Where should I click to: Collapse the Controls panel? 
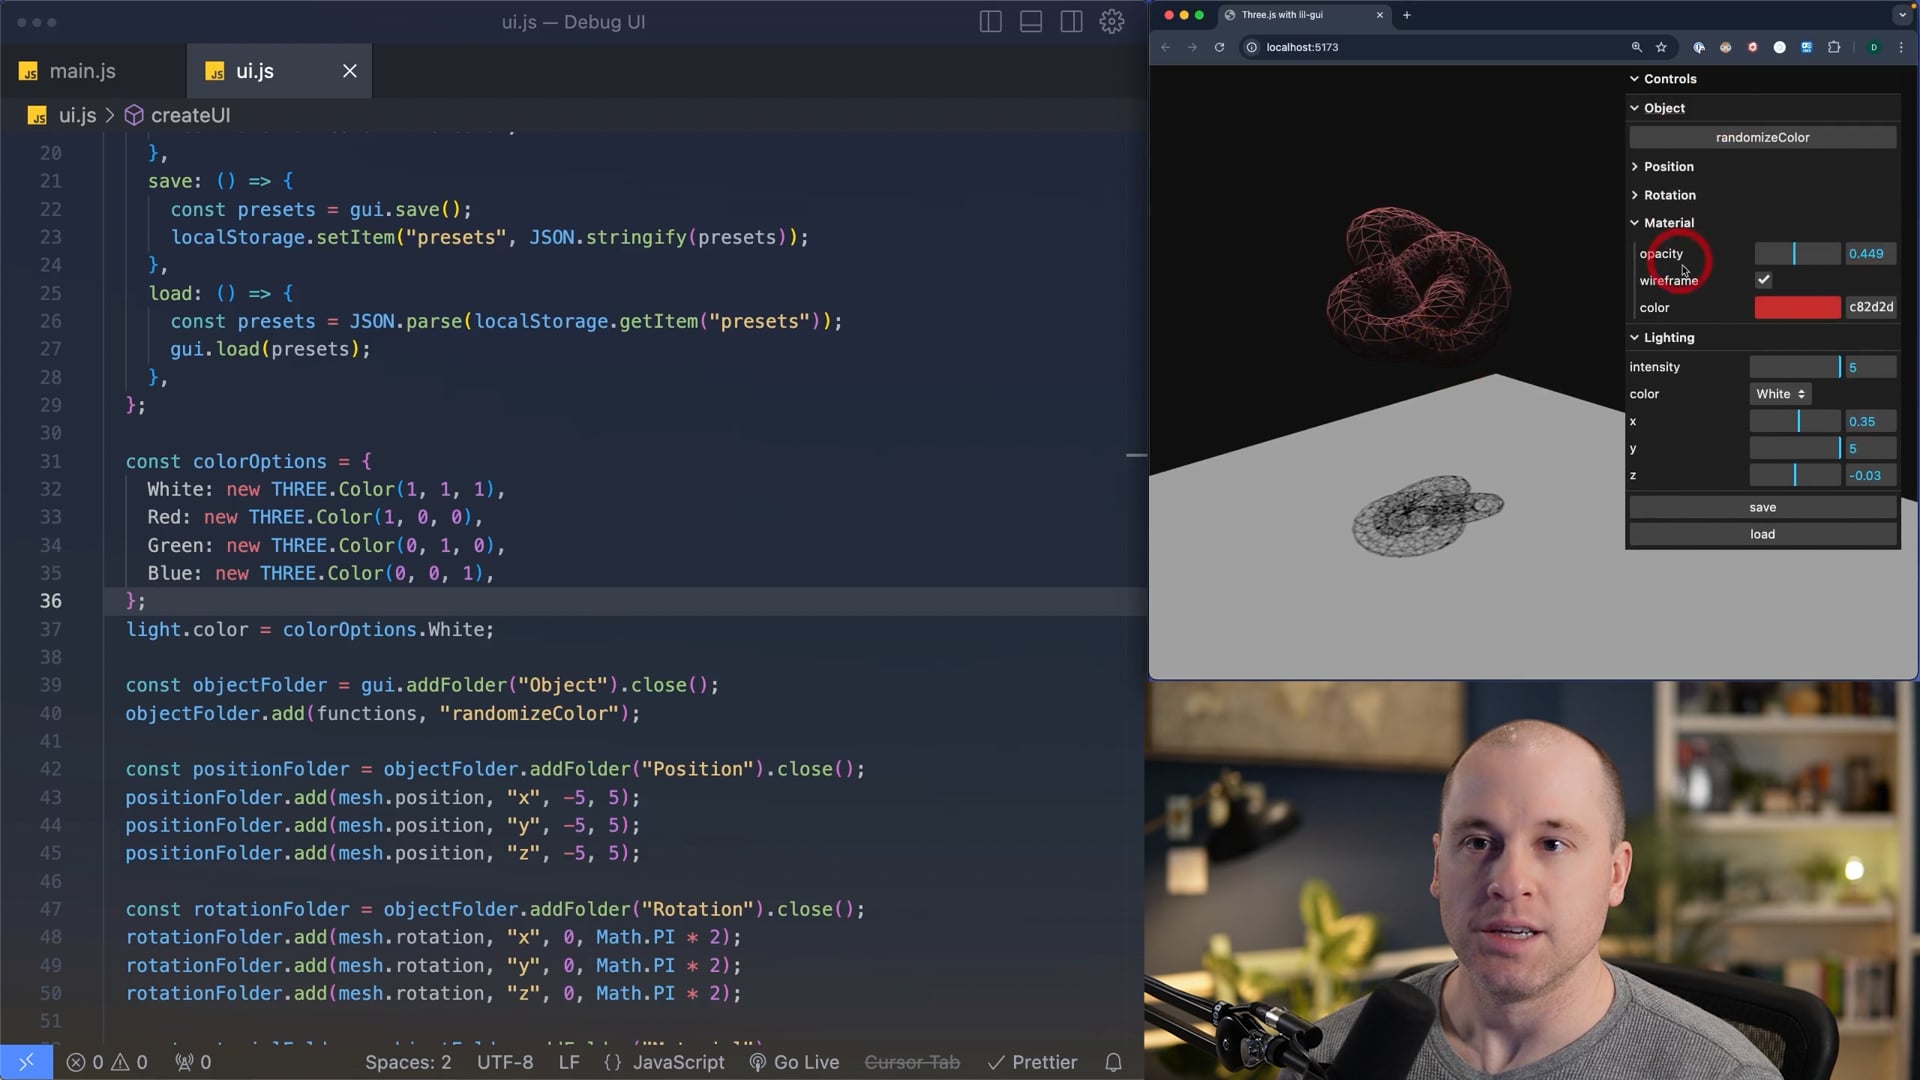pos(1763,79)
